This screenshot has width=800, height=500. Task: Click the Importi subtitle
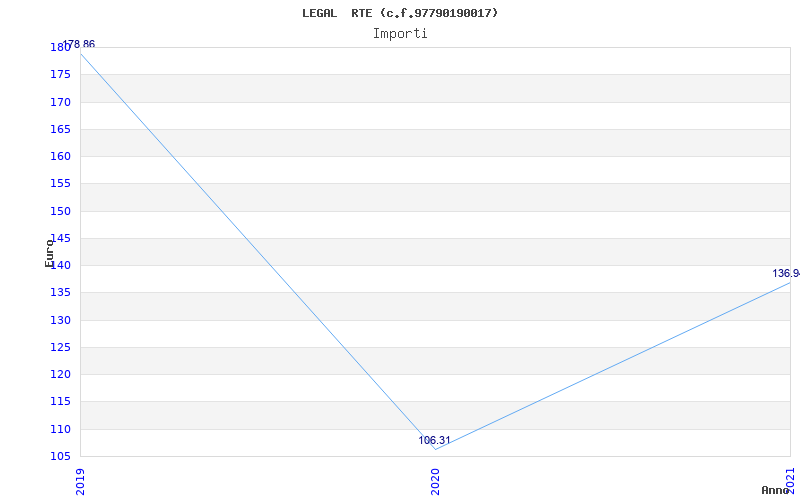click(400, 34)
